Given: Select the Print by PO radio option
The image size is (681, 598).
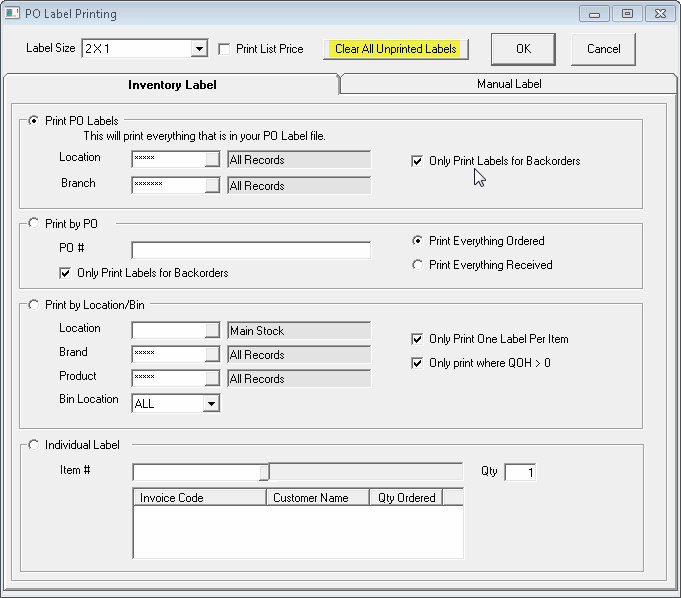Looking at the screenshot, I should [33, 223].
